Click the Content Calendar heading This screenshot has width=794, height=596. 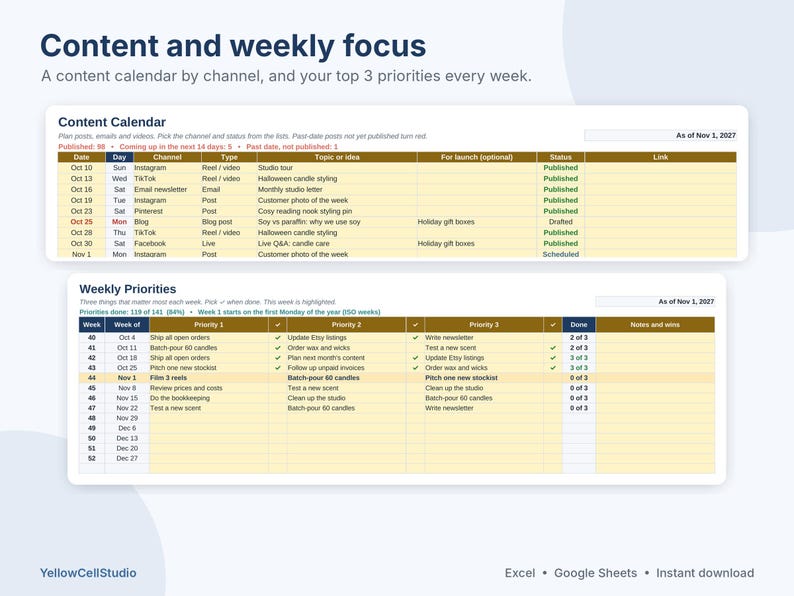click(112, 122)
